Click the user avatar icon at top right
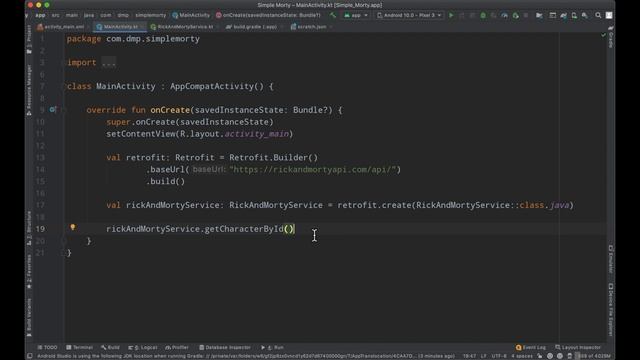The height and width of the screenshot is (360, 640). (x=609, y=15)
